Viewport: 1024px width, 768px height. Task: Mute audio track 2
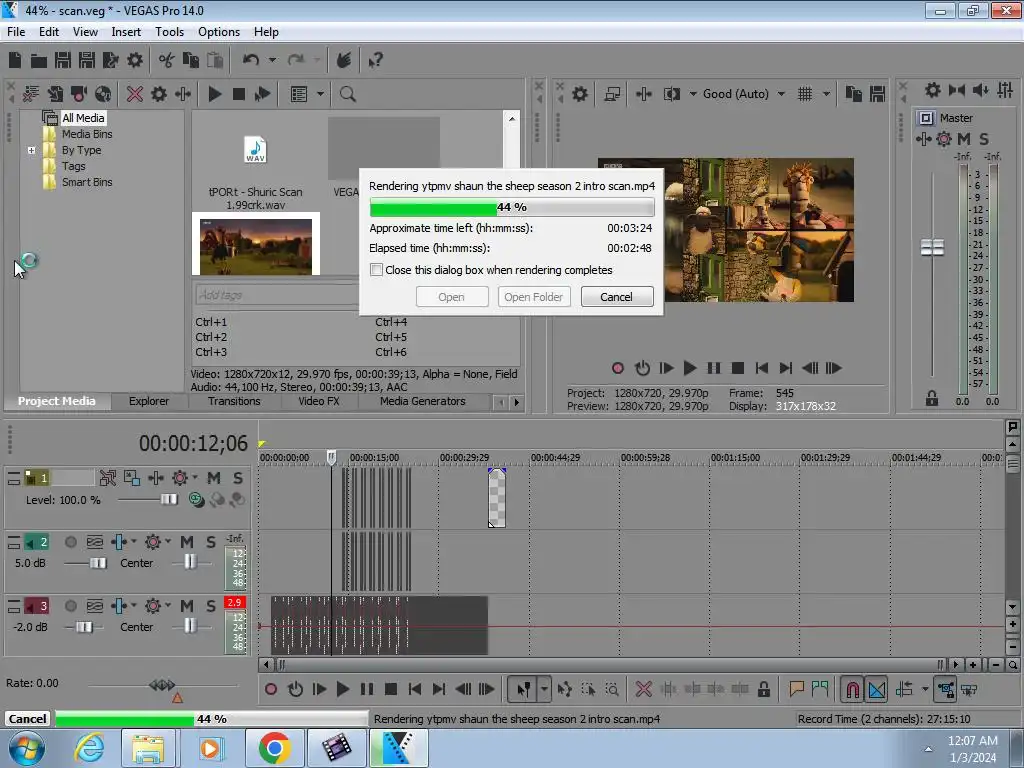(x=187, y=542)
